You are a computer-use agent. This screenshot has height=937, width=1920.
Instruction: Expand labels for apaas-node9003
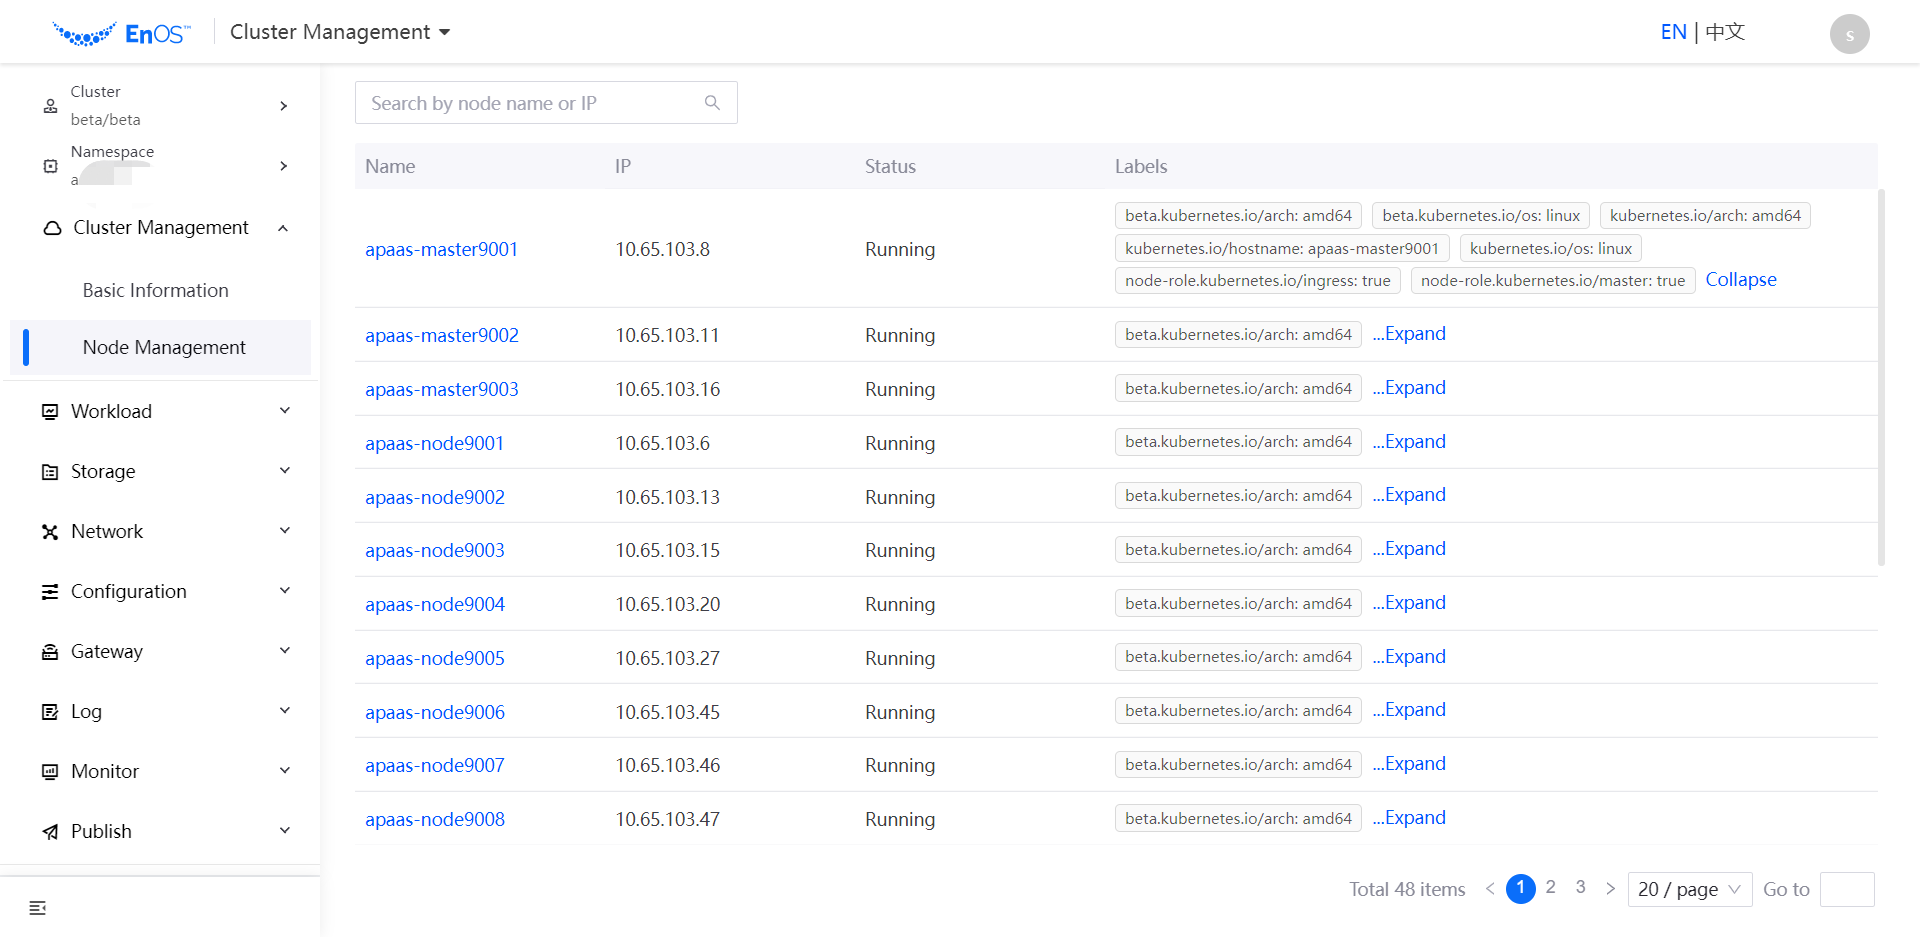click(1409, 548)
